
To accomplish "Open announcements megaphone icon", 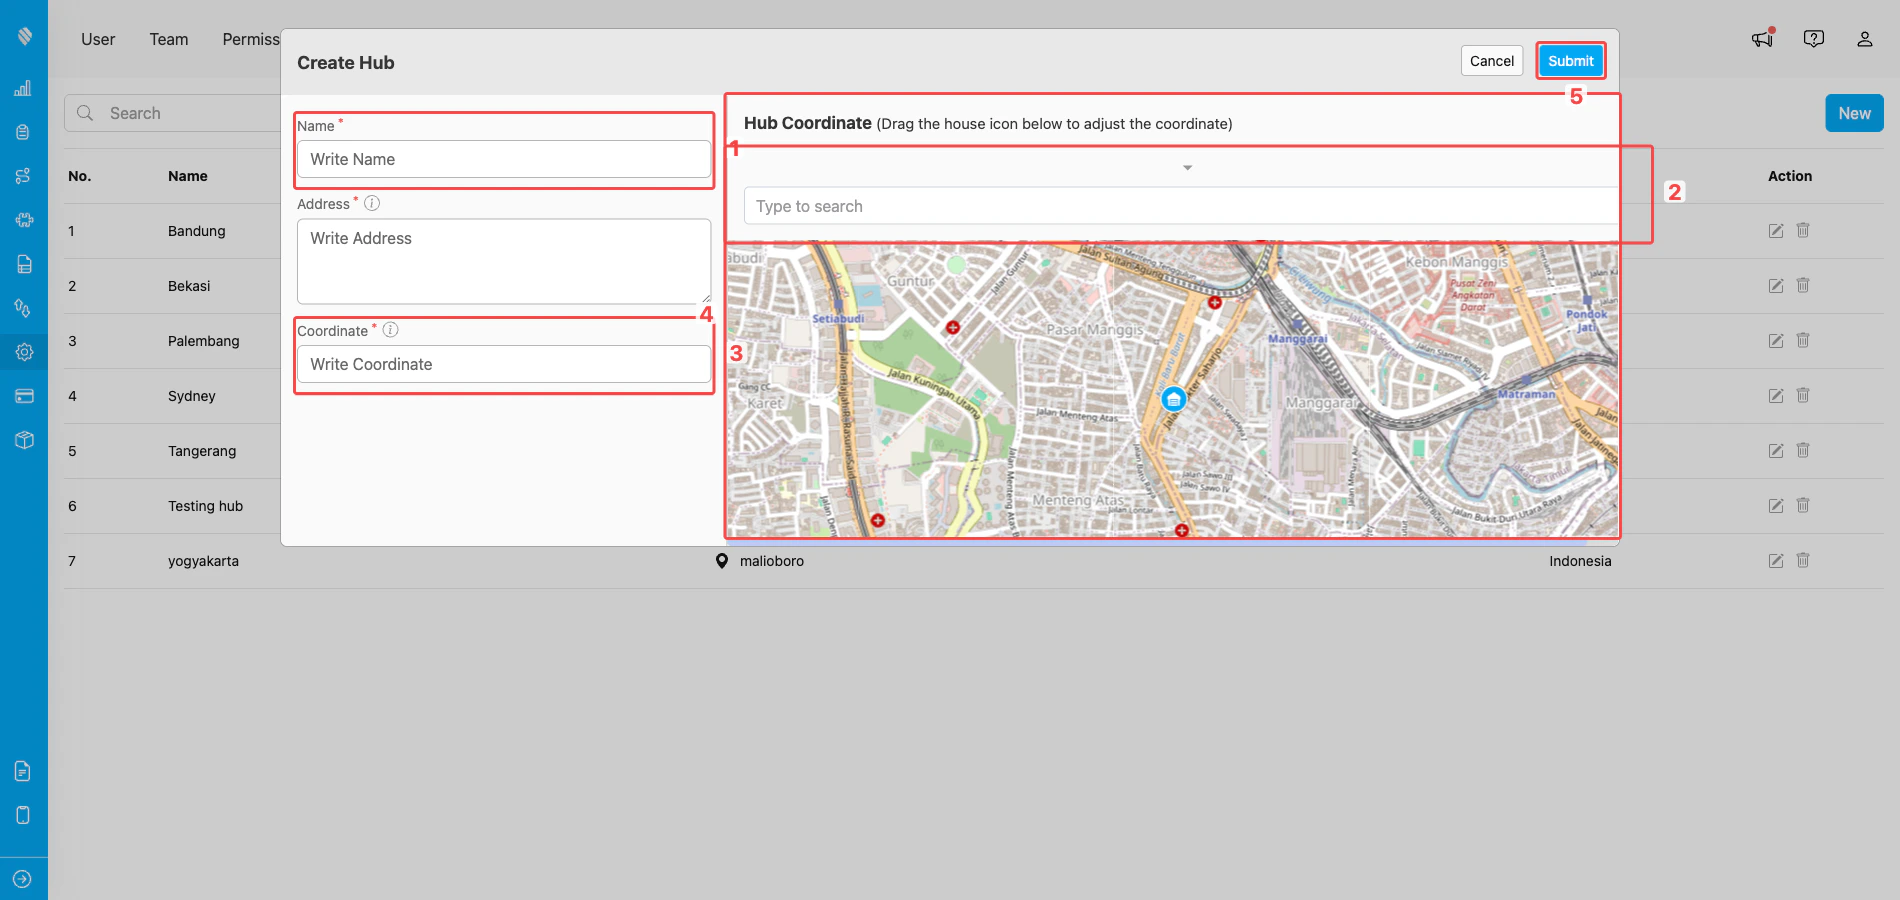I will (x=1763, y=38).
